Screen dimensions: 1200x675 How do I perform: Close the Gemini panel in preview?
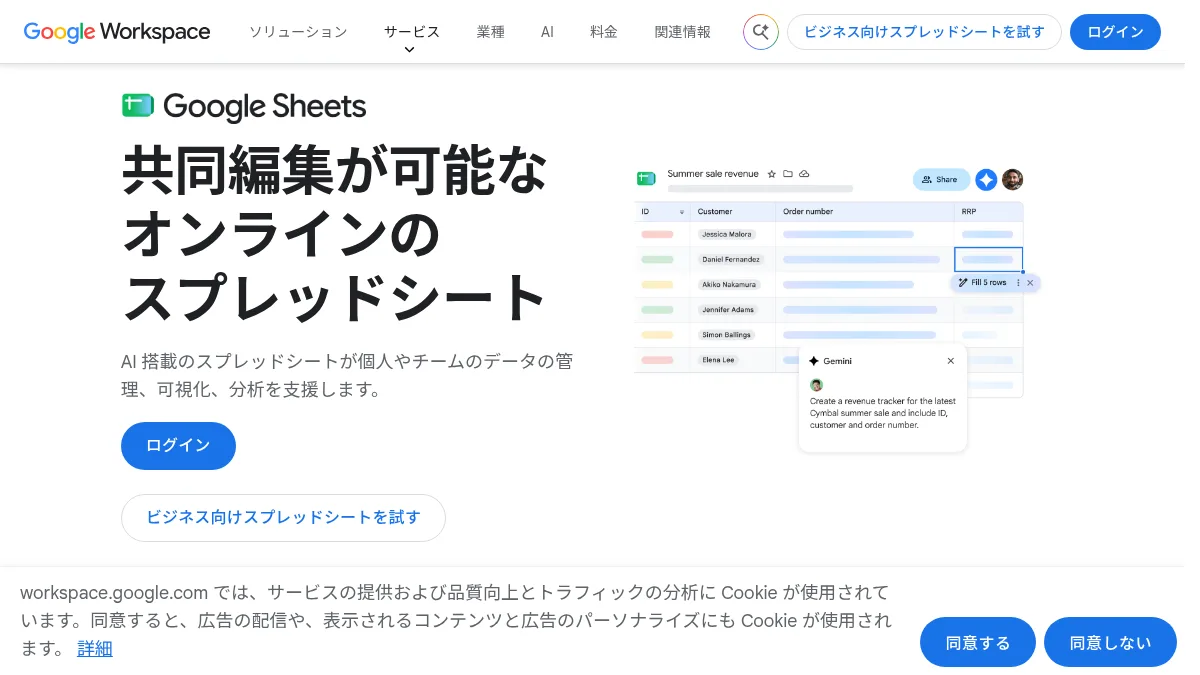pyautogui.click(x=950, y=361)
